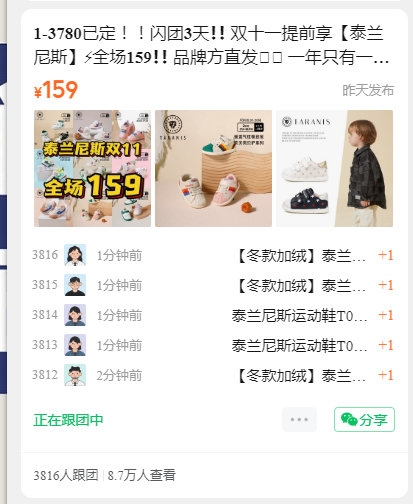Click the avatar of follower 3813
Image resolution: width=413 pixels, height=504 pixels.
[75, 345]
